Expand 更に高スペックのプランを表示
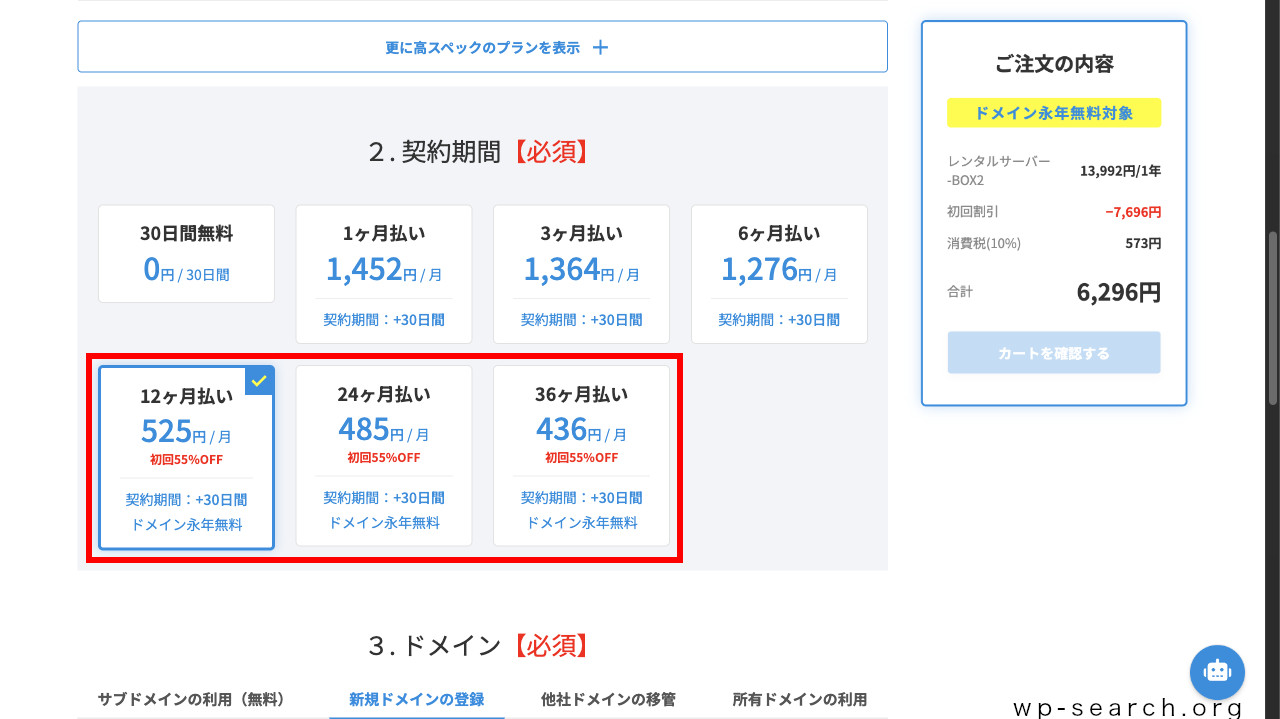This screenshot has width=1280, height=719. point(482,47)
